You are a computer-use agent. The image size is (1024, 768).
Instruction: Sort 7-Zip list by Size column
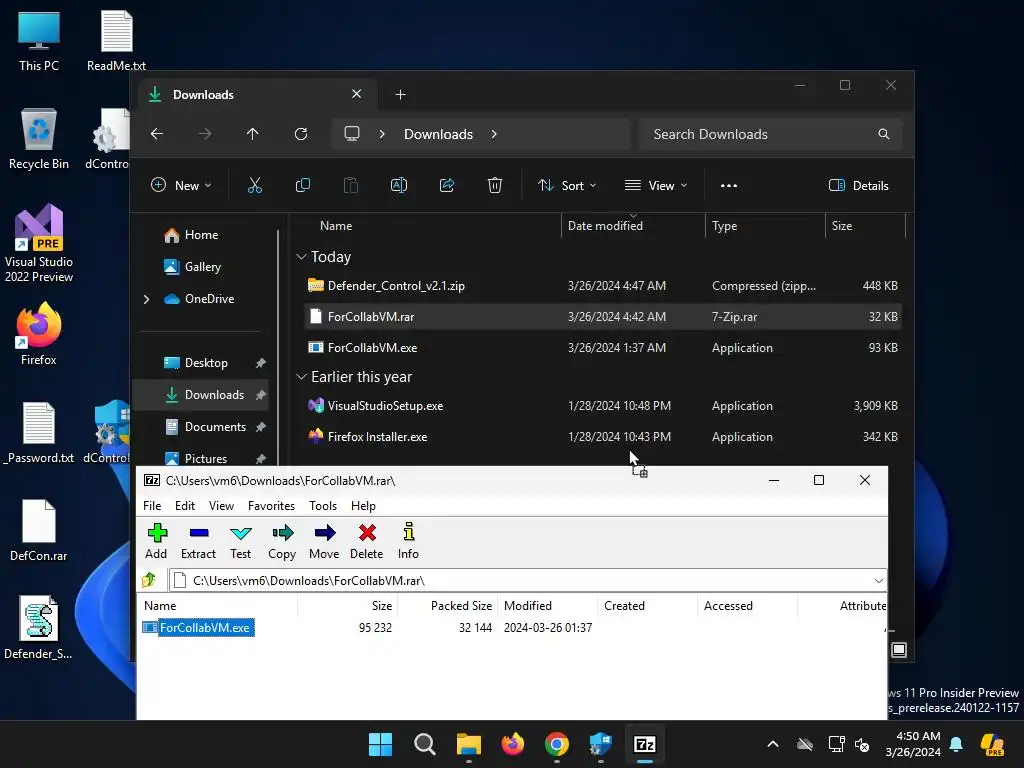pyautogui.click(x=347, y=606)
